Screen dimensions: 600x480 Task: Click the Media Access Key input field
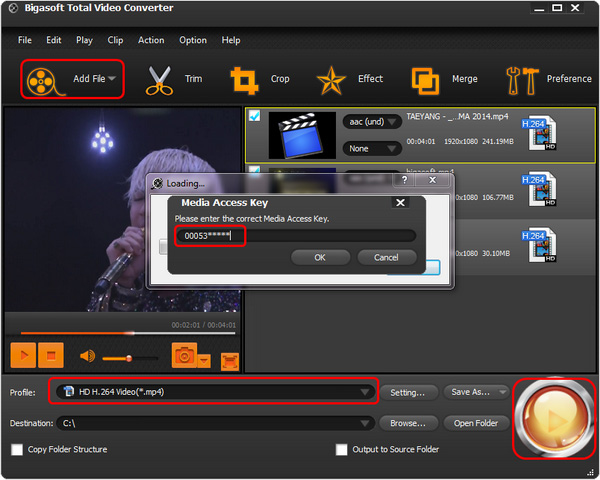pyautogui.click(x=296, y=236)
